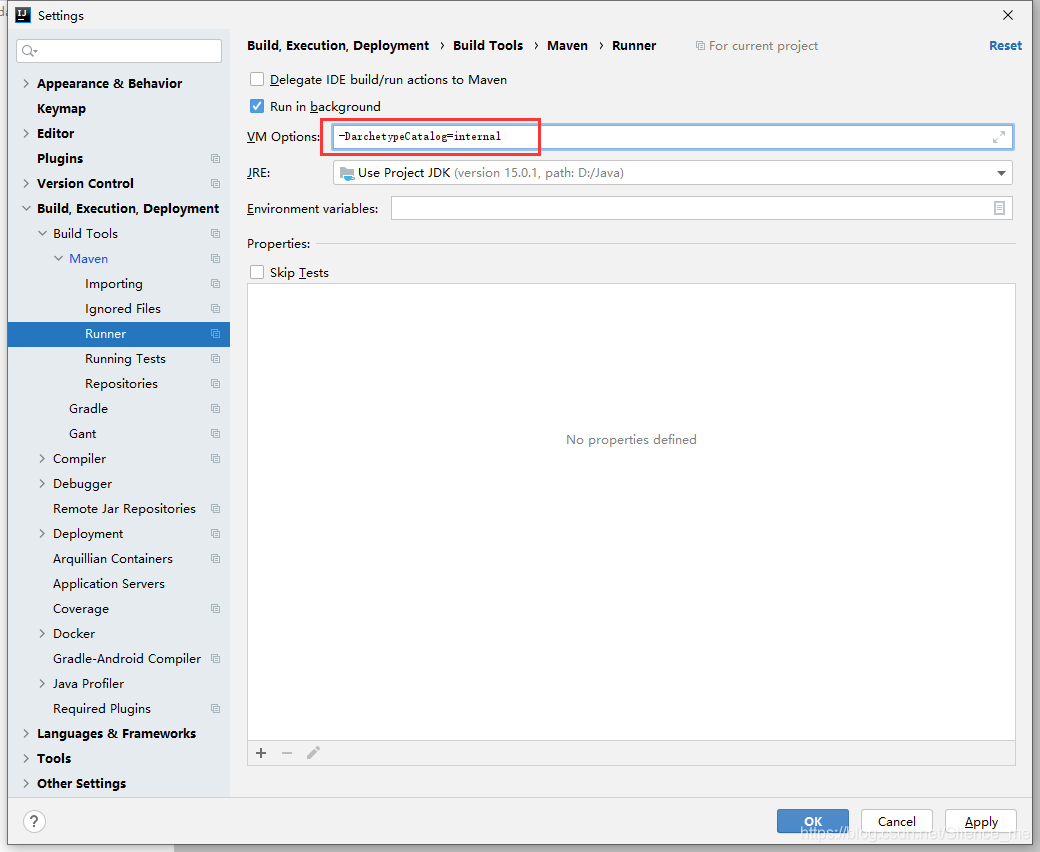Uncheck Run in background option
The height and width of the screenshot is (852, 1040).
tap(257, 106)
